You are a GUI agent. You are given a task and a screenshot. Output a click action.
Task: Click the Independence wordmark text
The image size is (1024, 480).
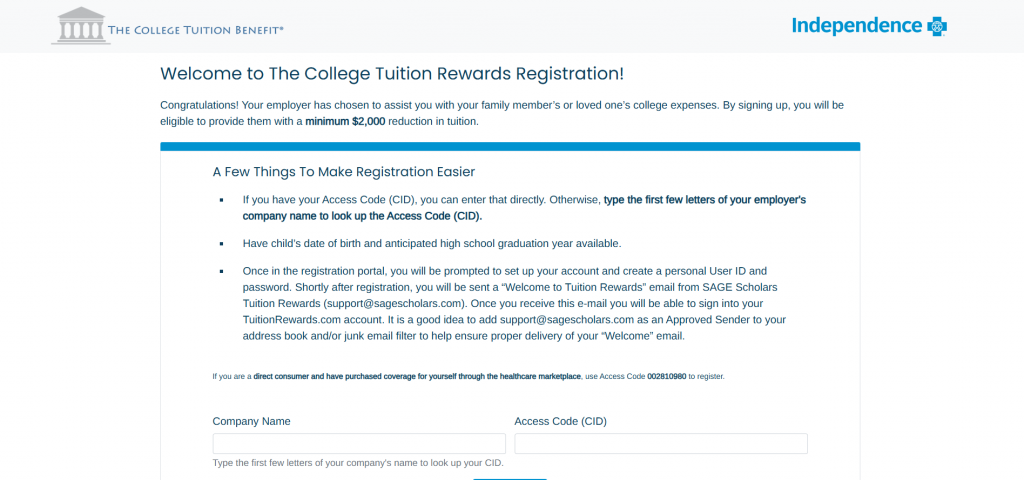(x=857, y=25)
